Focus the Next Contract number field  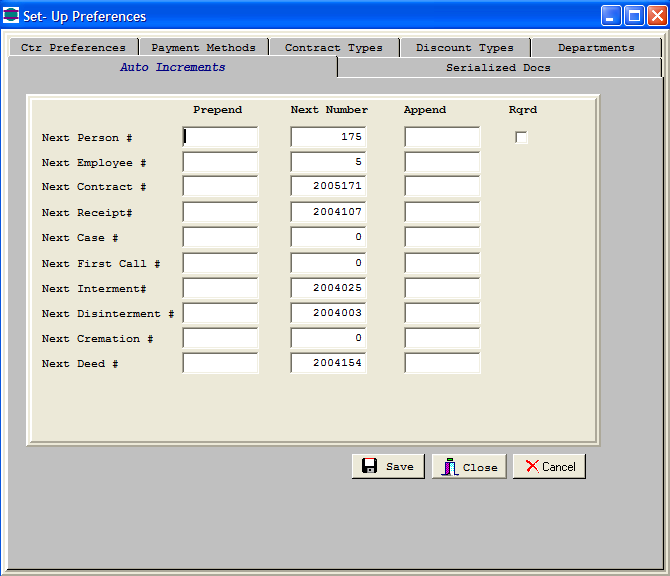328,187
